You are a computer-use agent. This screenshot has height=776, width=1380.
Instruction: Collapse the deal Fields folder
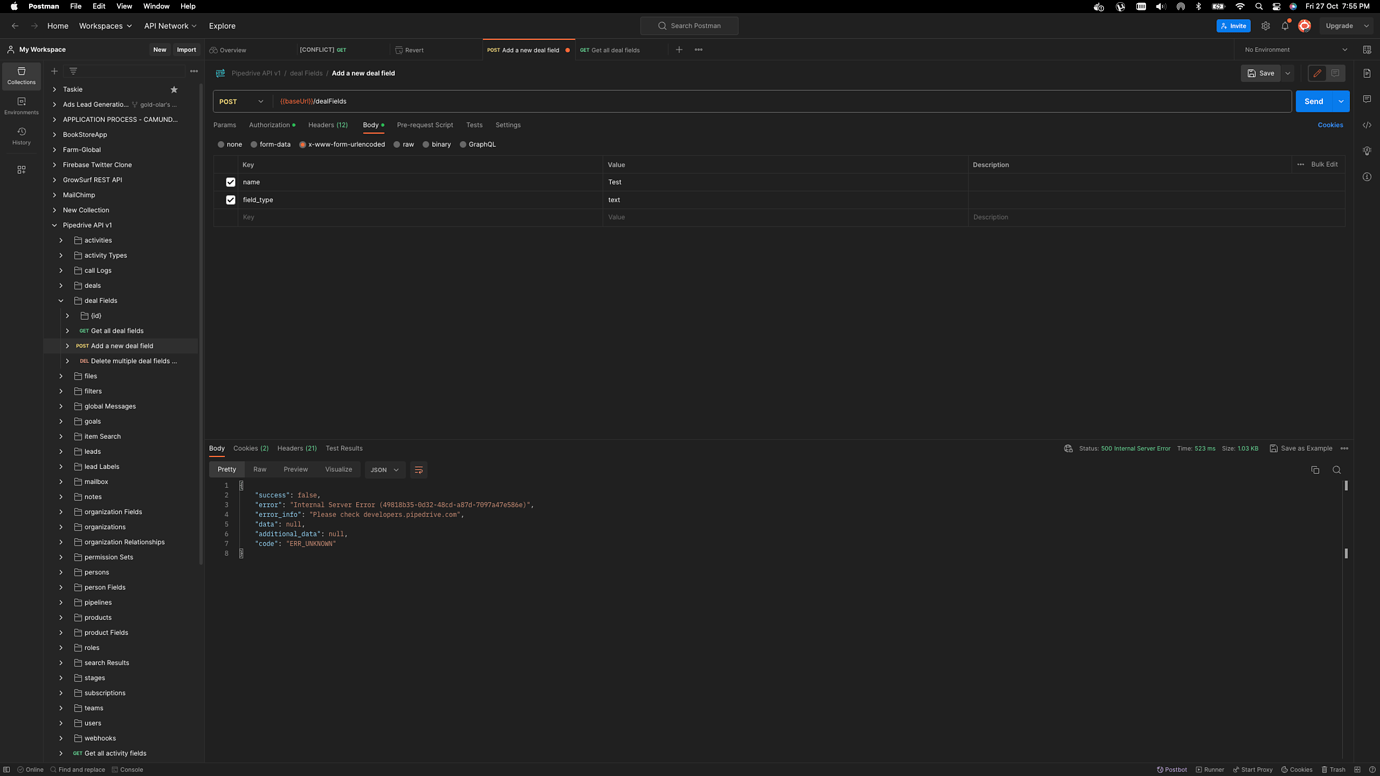coord(61,301)
